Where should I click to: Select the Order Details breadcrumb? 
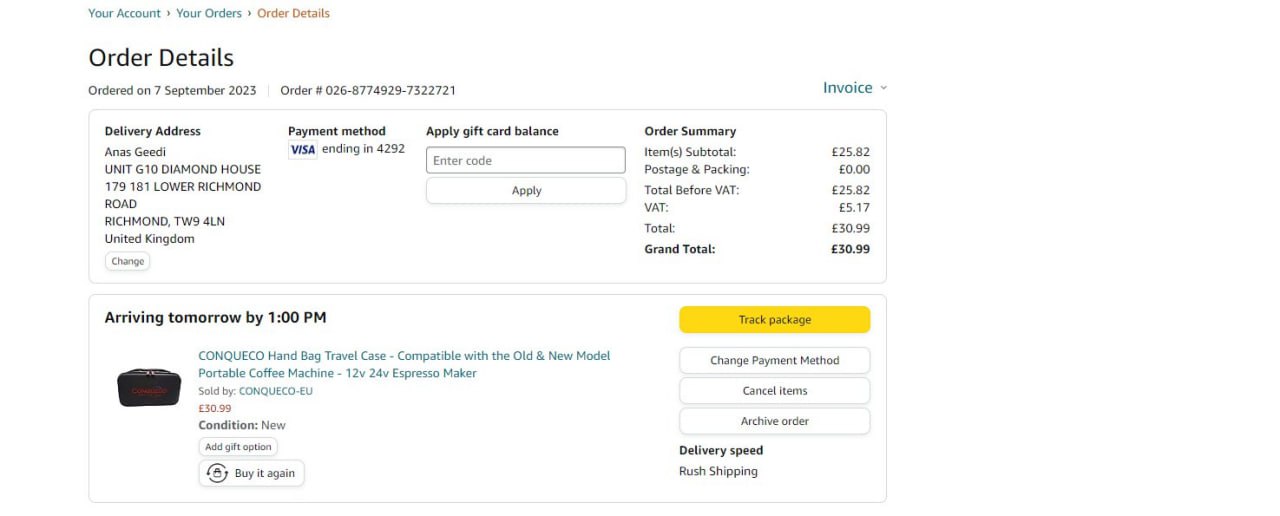click(x=293, y=13)
